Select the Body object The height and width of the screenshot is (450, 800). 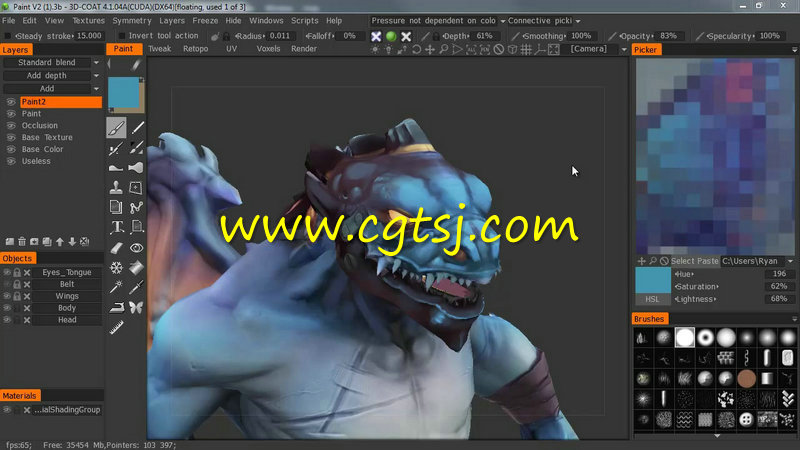point(67,308)
